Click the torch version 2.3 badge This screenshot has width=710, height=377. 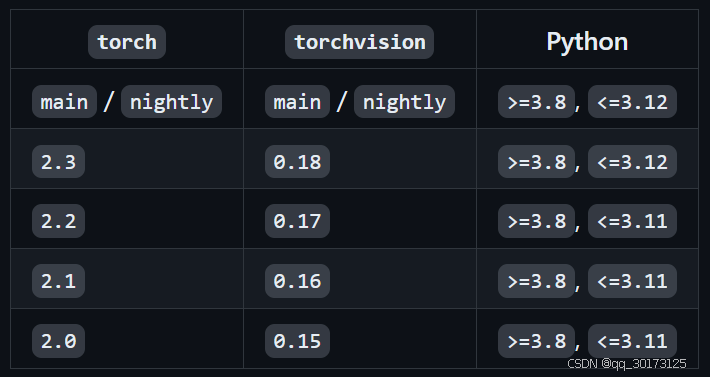click(58, 162)
